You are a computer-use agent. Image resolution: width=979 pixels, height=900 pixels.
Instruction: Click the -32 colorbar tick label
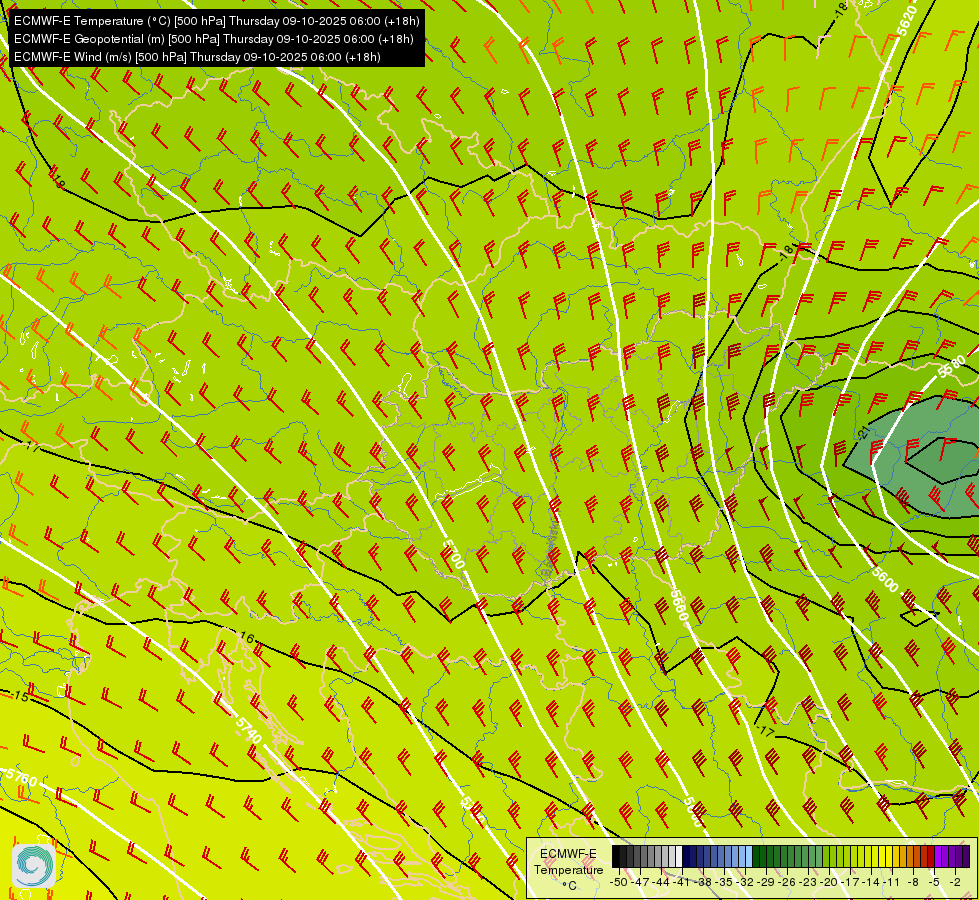click(745, 882)
